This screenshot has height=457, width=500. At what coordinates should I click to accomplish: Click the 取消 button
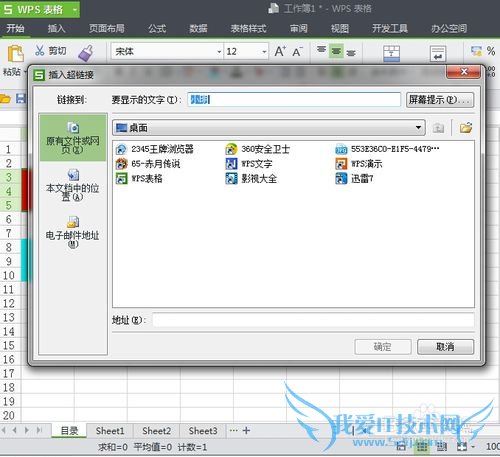(x=445, y=347)
